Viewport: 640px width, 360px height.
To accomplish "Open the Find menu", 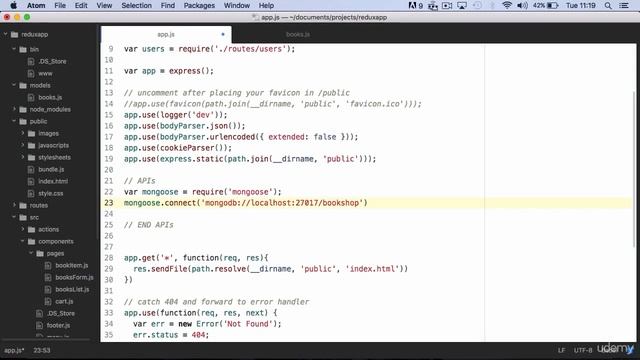I will (x=167, y=5).
